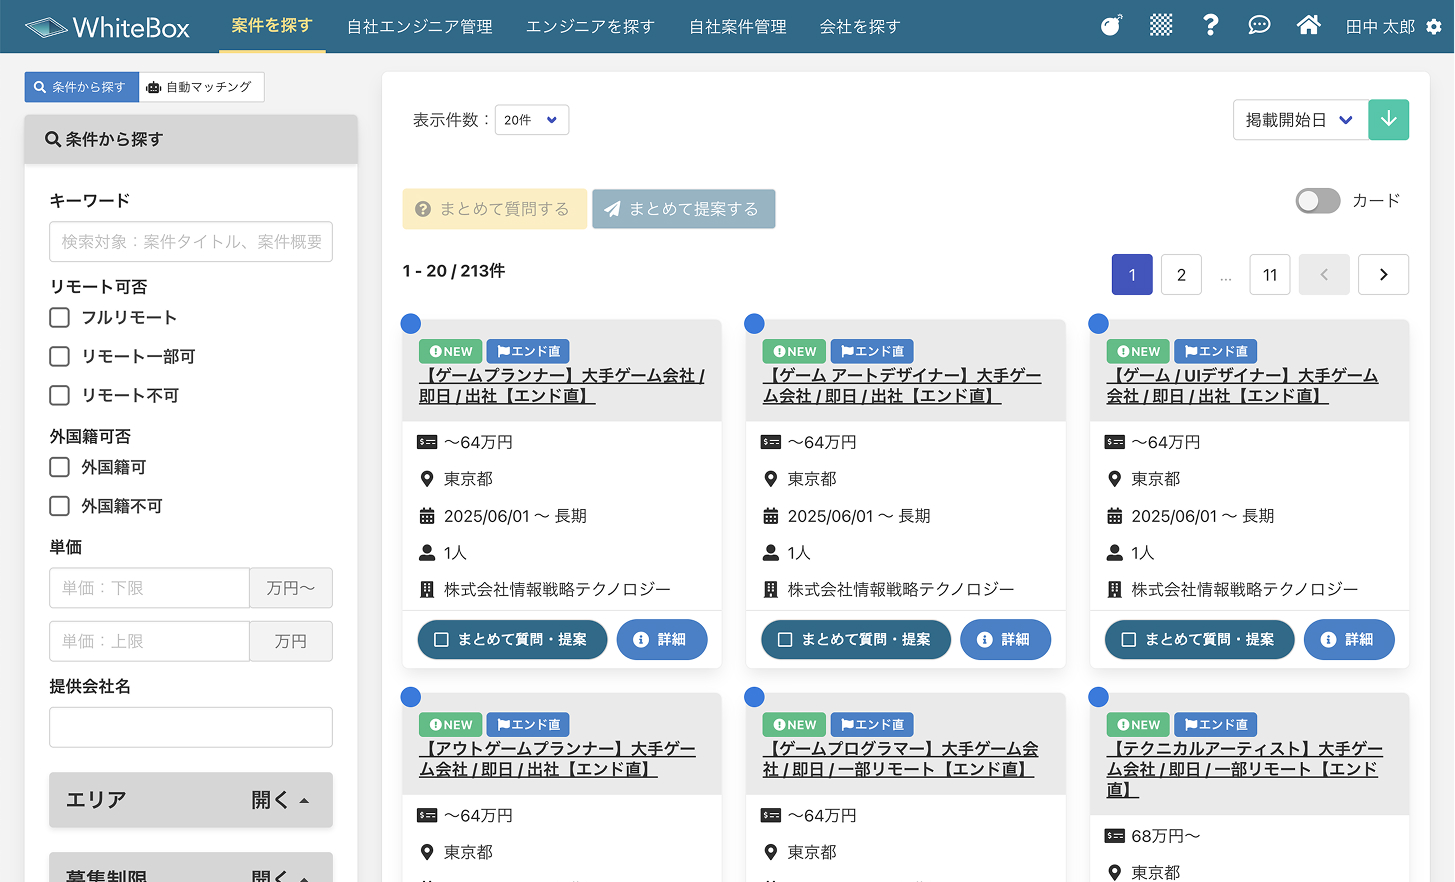Click NEW badge on アウトゲームプランナー card
The width and height of the screenshot is (1455, 882).
pos(451,725)
